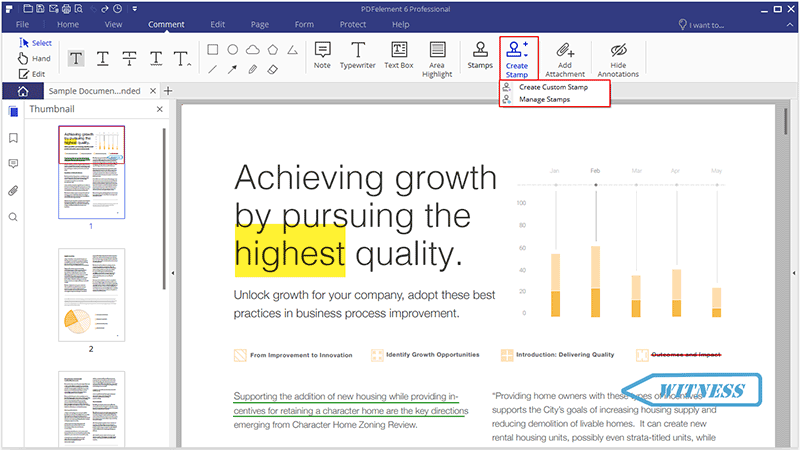This screenshot has height=450, width=800.
Task: Choose the Text Box tool
Action: click(399, 55)
